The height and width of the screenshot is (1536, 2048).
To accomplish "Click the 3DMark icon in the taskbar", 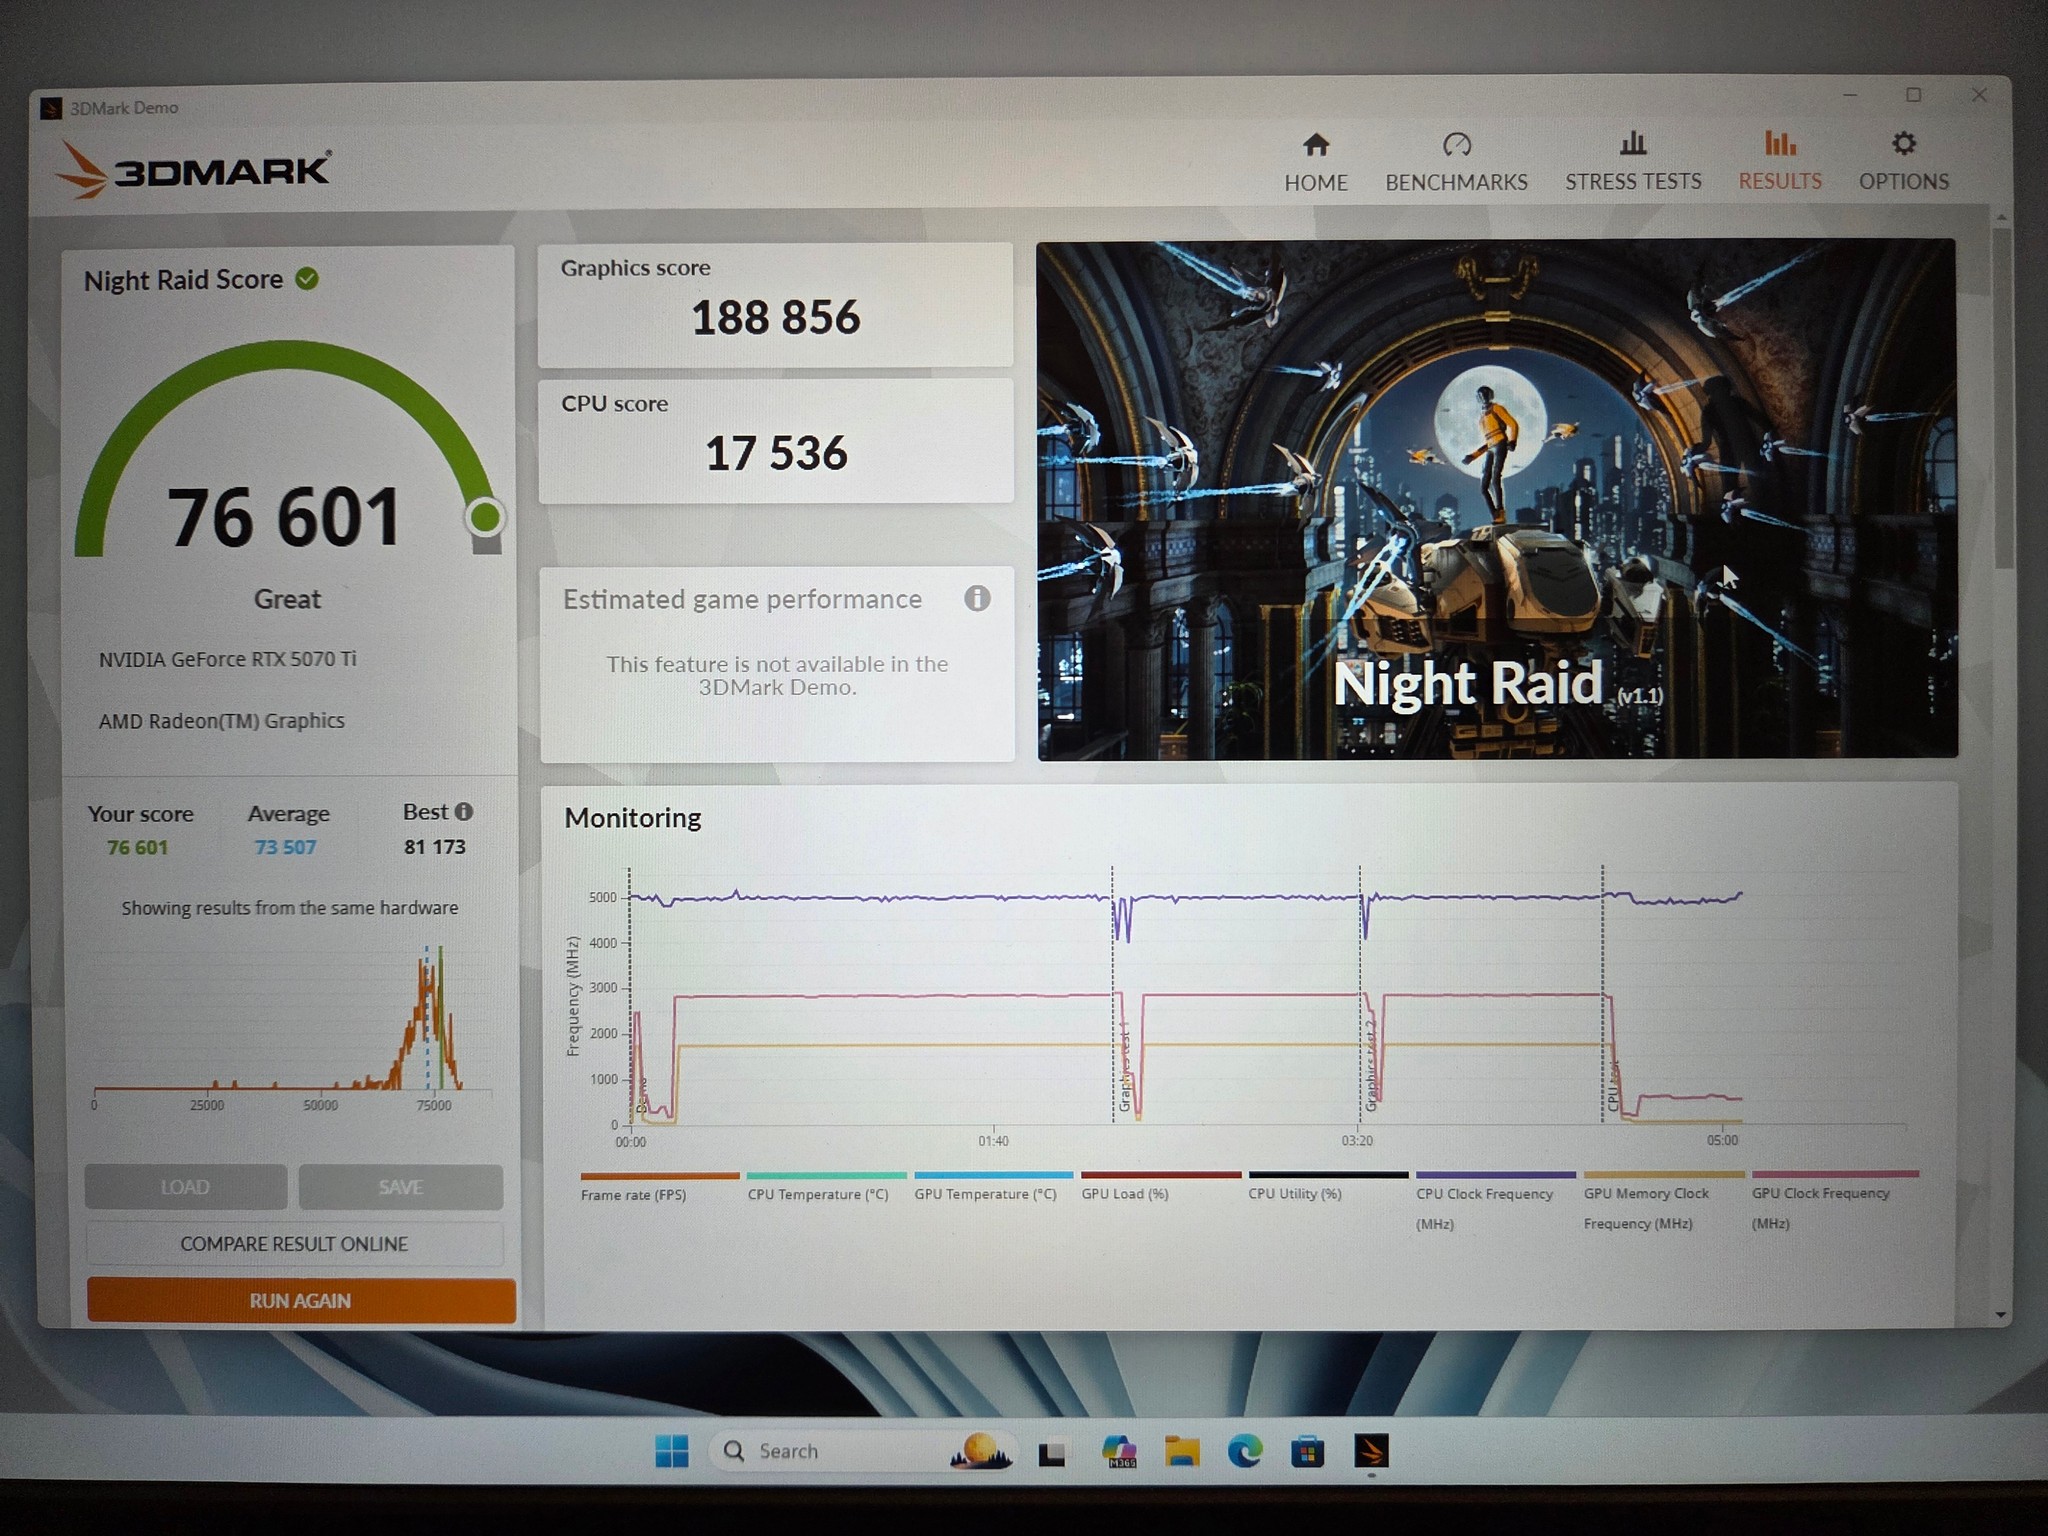I will [x=1371, y=1450].
